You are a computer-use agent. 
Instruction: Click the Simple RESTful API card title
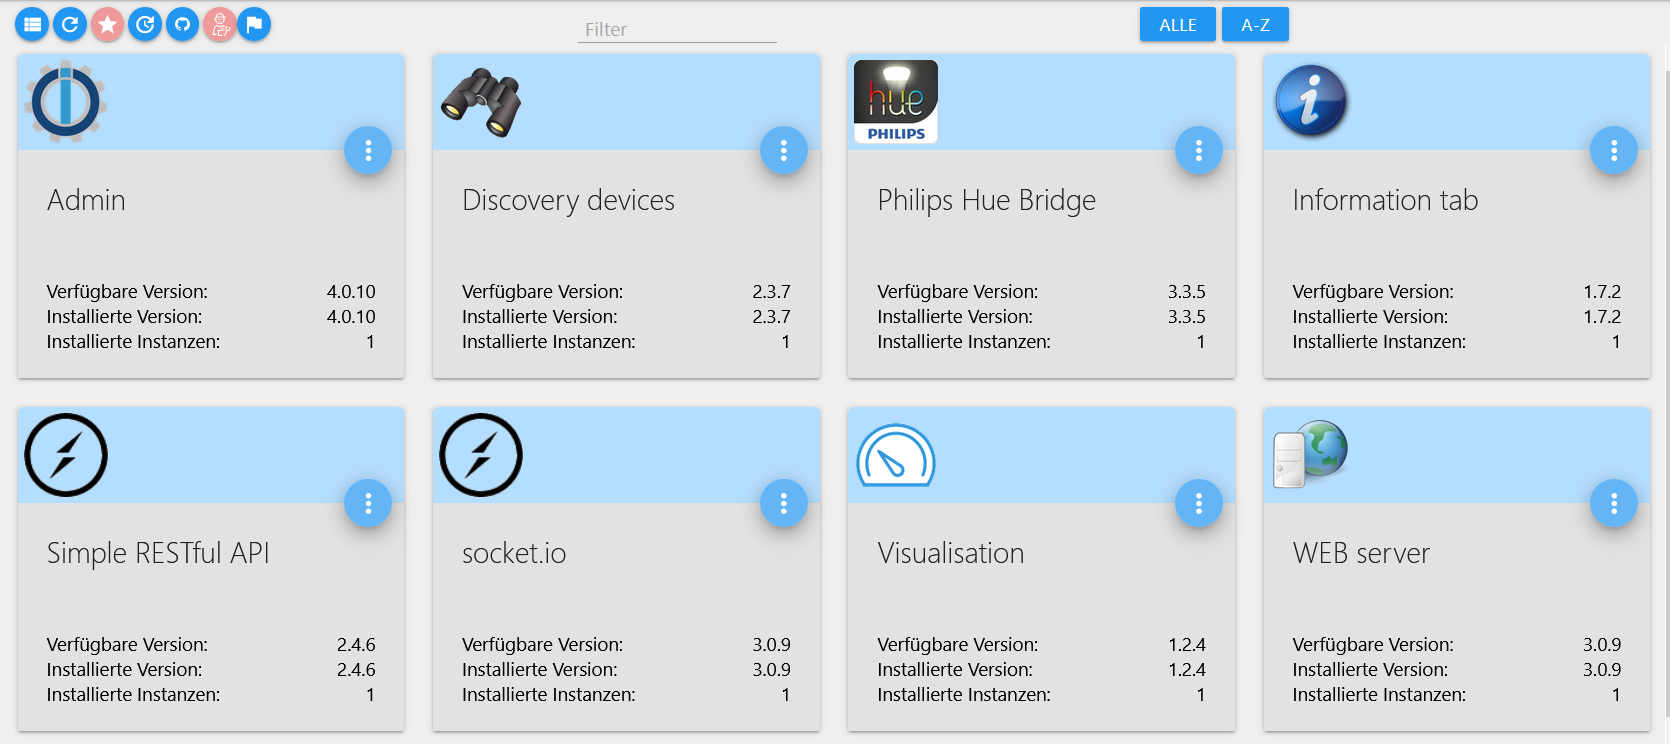[158, 553]
